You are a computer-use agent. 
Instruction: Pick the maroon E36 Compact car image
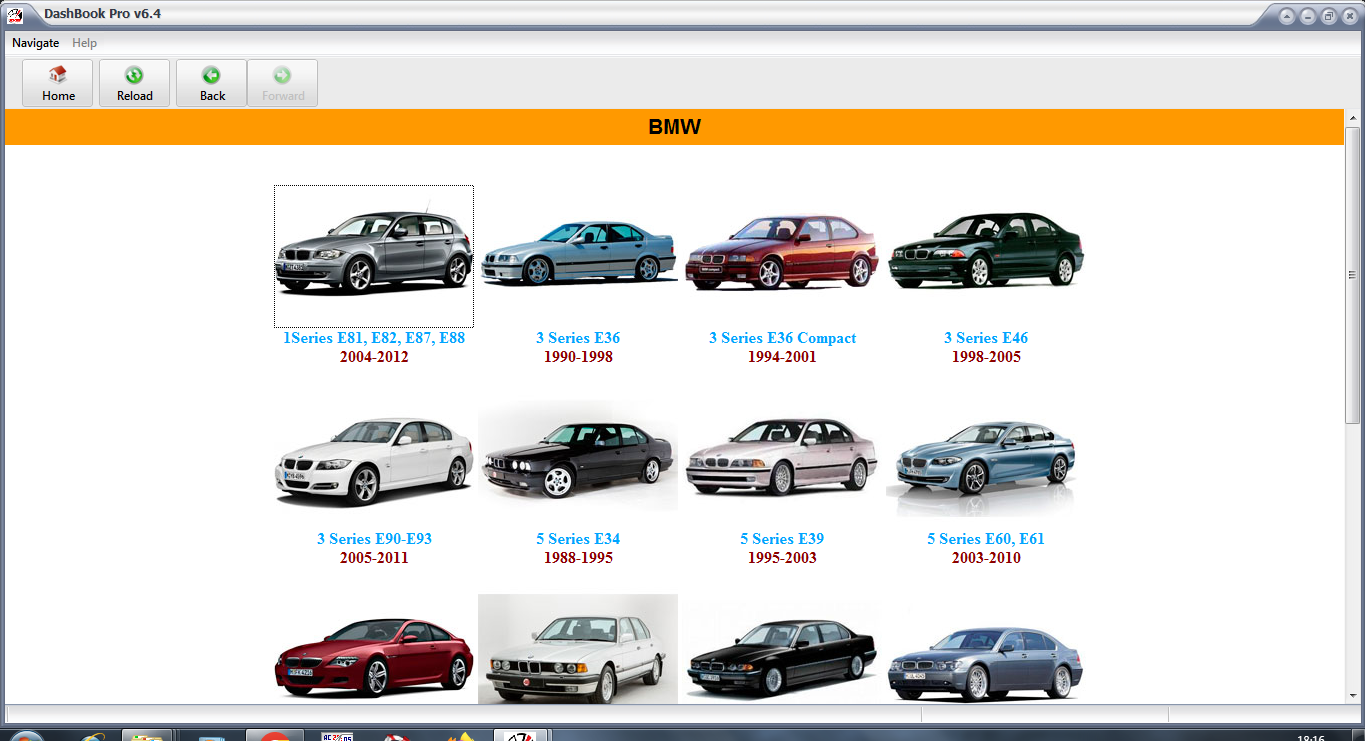click(x=782, y=251)
